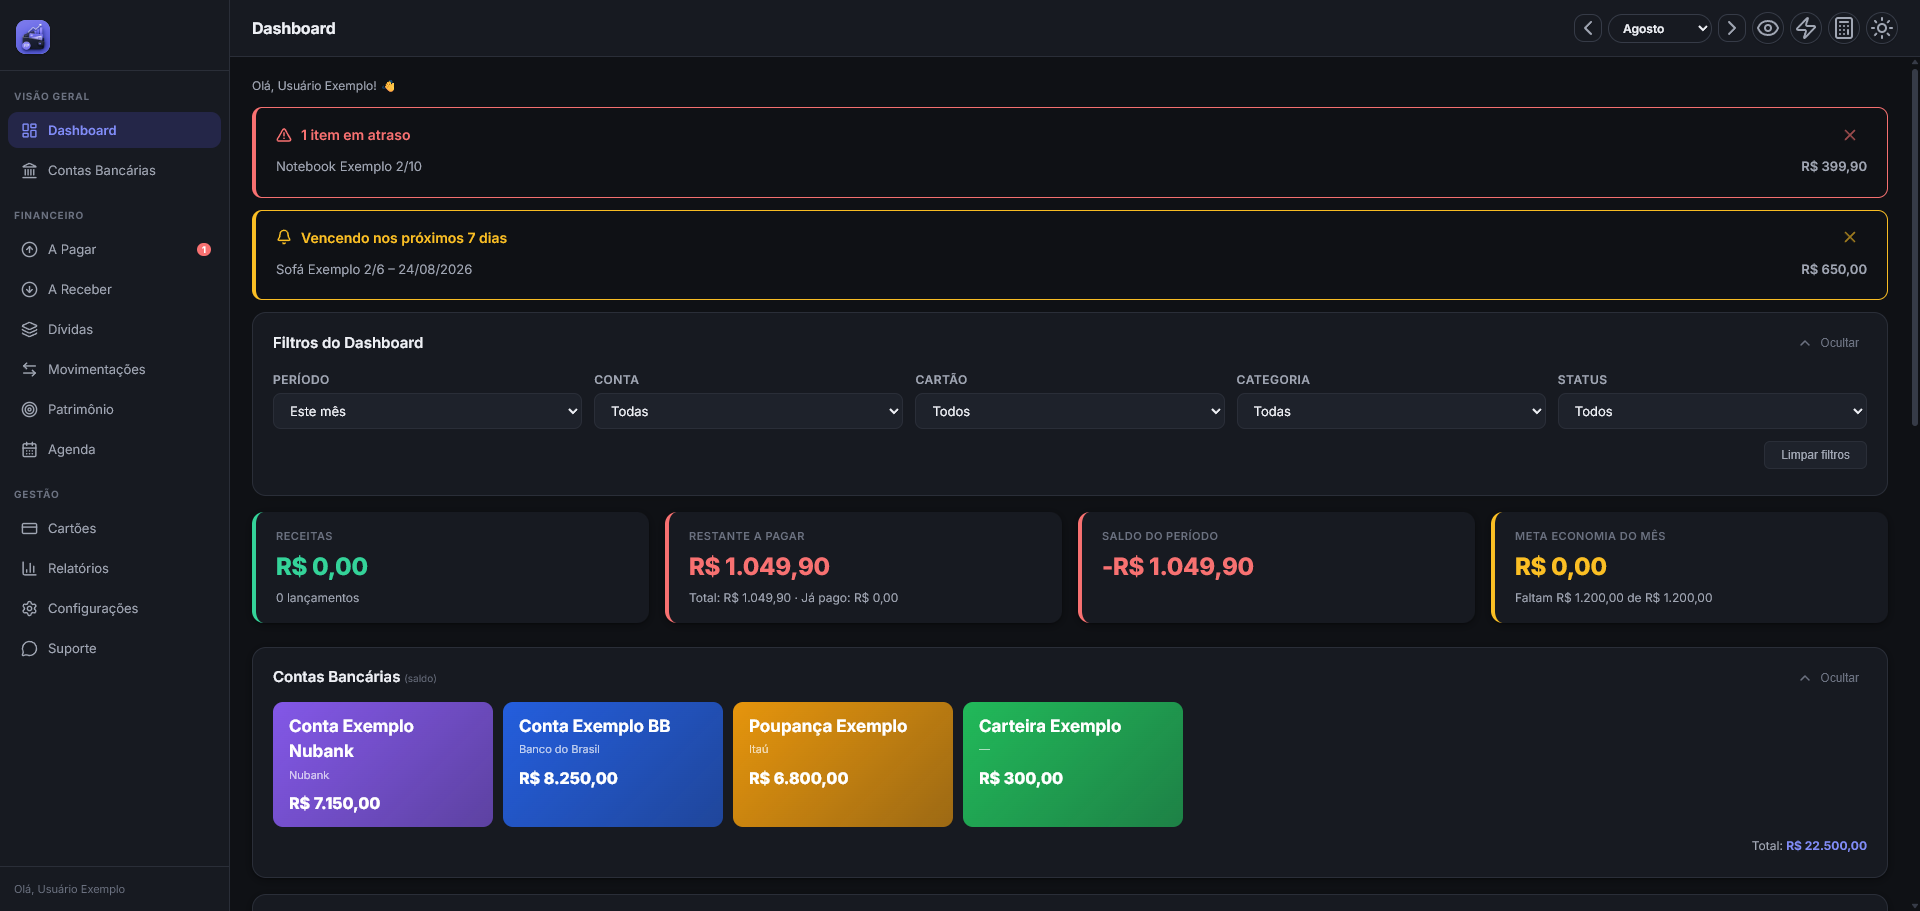Open A Pagar menu item

[x=114, y=249]
